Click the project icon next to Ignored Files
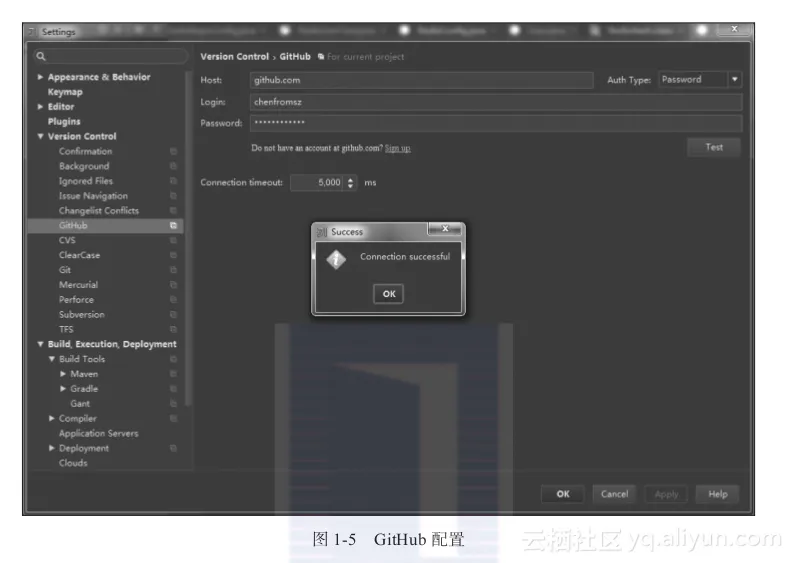Viewport: 793px width, 563px height. tap(173, 181)
